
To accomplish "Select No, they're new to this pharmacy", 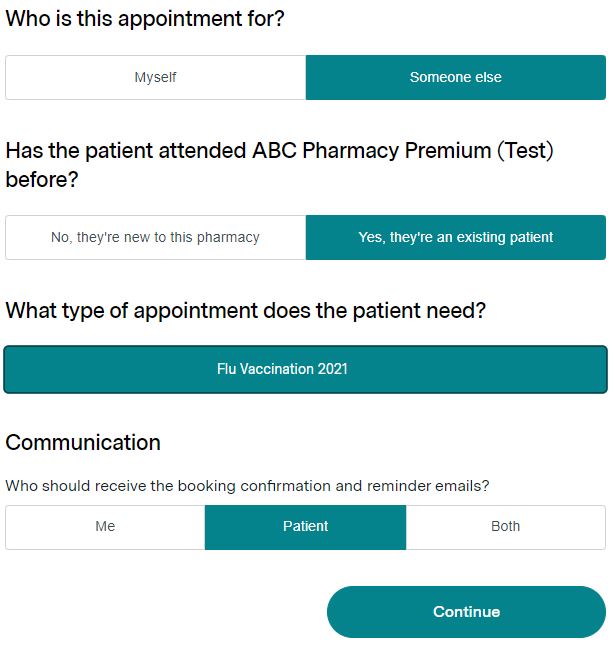I will pyautogui.click(x=156, y=237).
